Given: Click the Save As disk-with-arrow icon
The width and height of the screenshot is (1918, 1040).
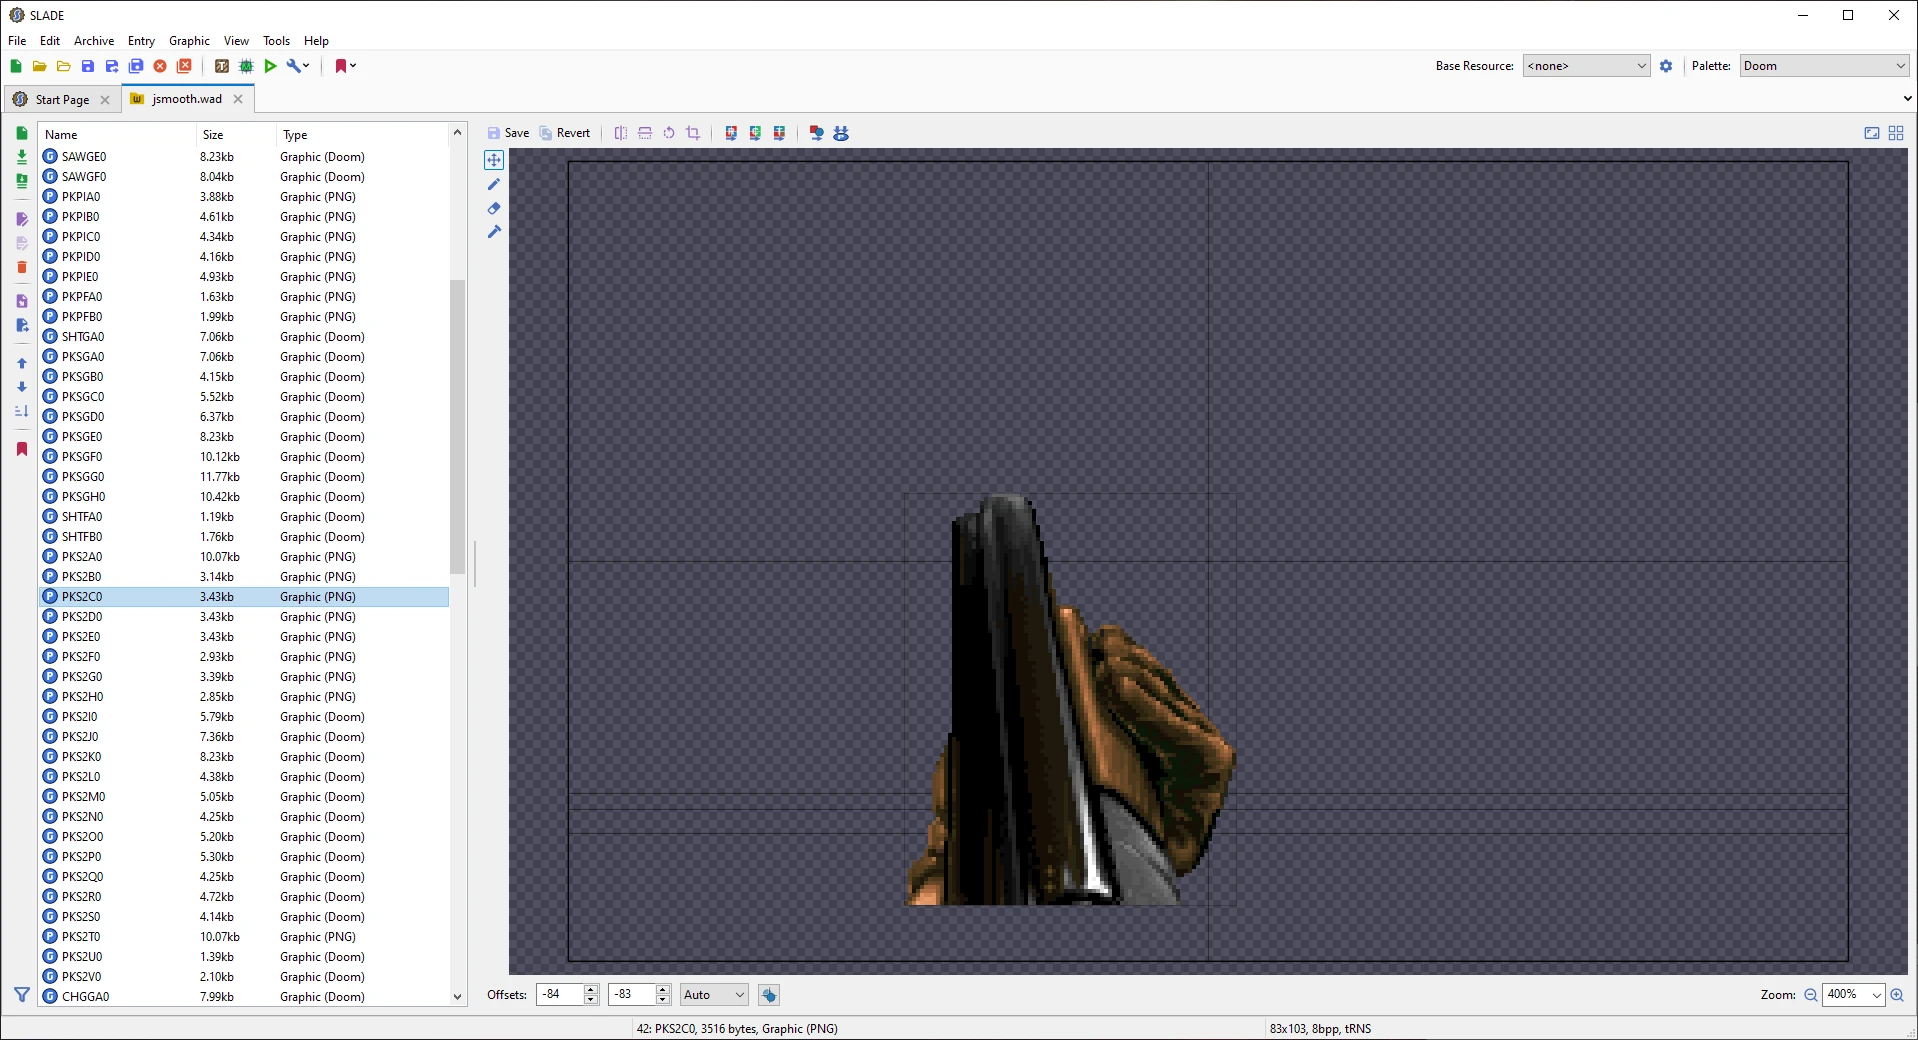Looking at the screenshot, I should [x=112, y=66].
